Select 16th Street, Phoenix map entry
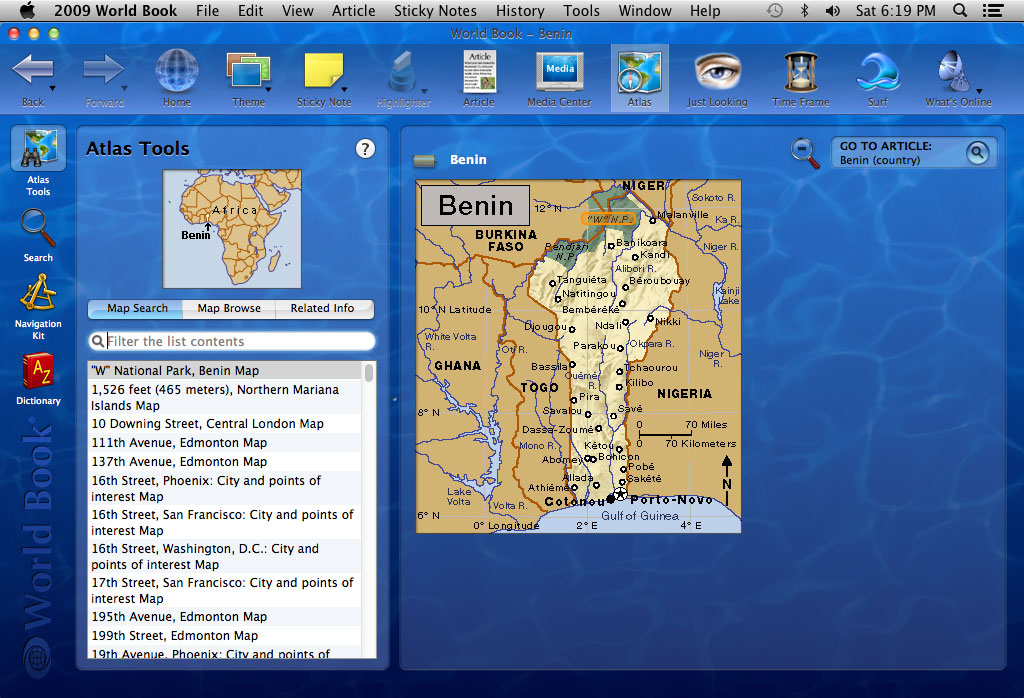Screen dimensions: 1024x698 click(225, 488)
